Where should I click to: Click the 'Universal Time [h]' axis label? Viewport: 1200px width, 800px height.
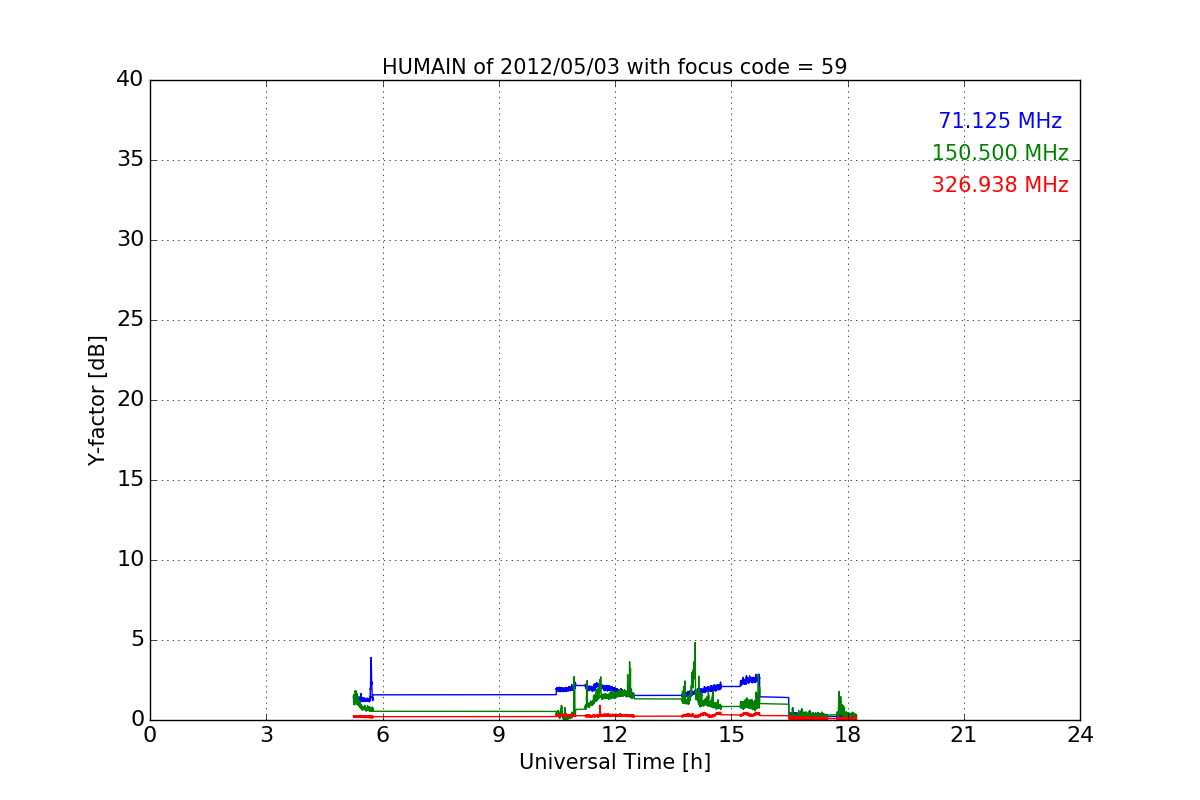pyautogui.click(x=614, y=762)
